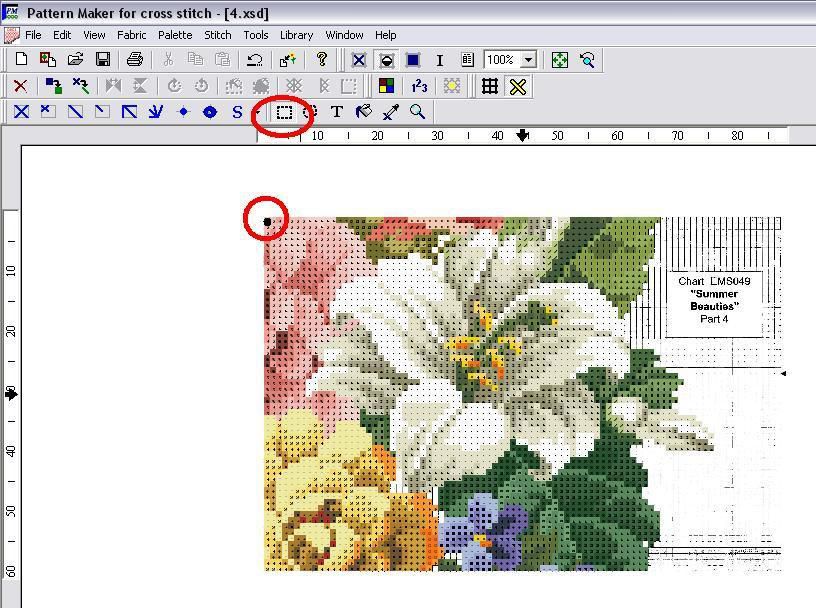Select the full cross stitch tool
This screenshot has width=816, height=608.
click(x=21, y=112)
